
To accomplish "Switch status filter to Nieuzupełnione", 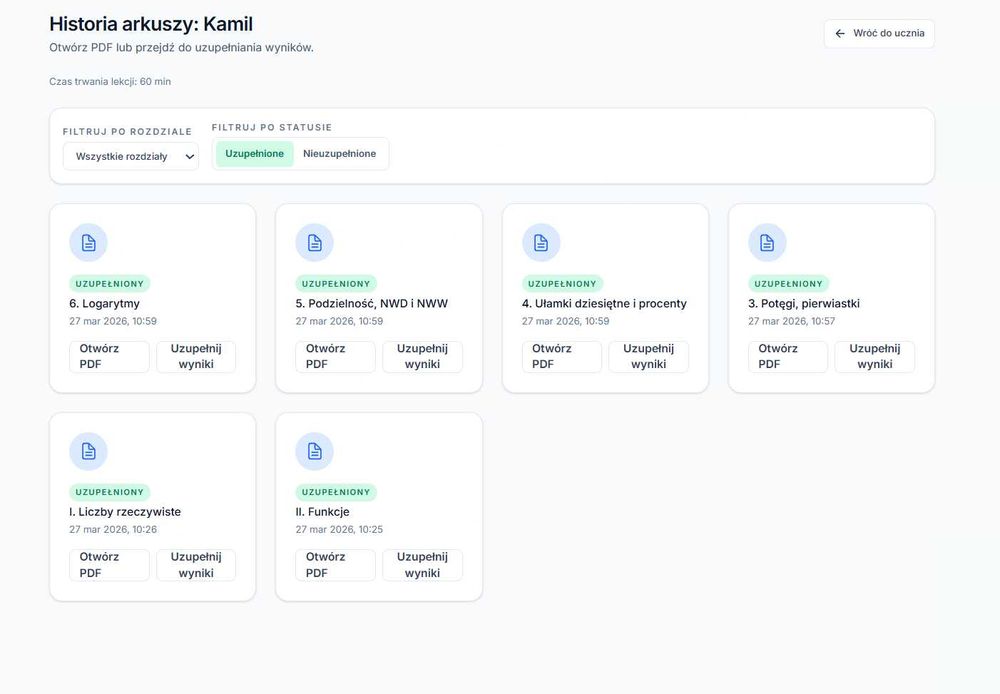I will pos(340,154).
